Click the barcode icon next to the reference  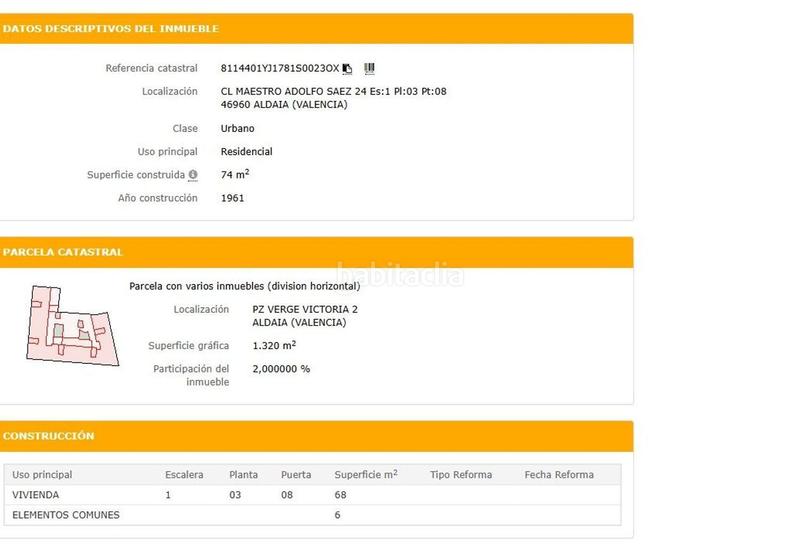tap(369, 69)
